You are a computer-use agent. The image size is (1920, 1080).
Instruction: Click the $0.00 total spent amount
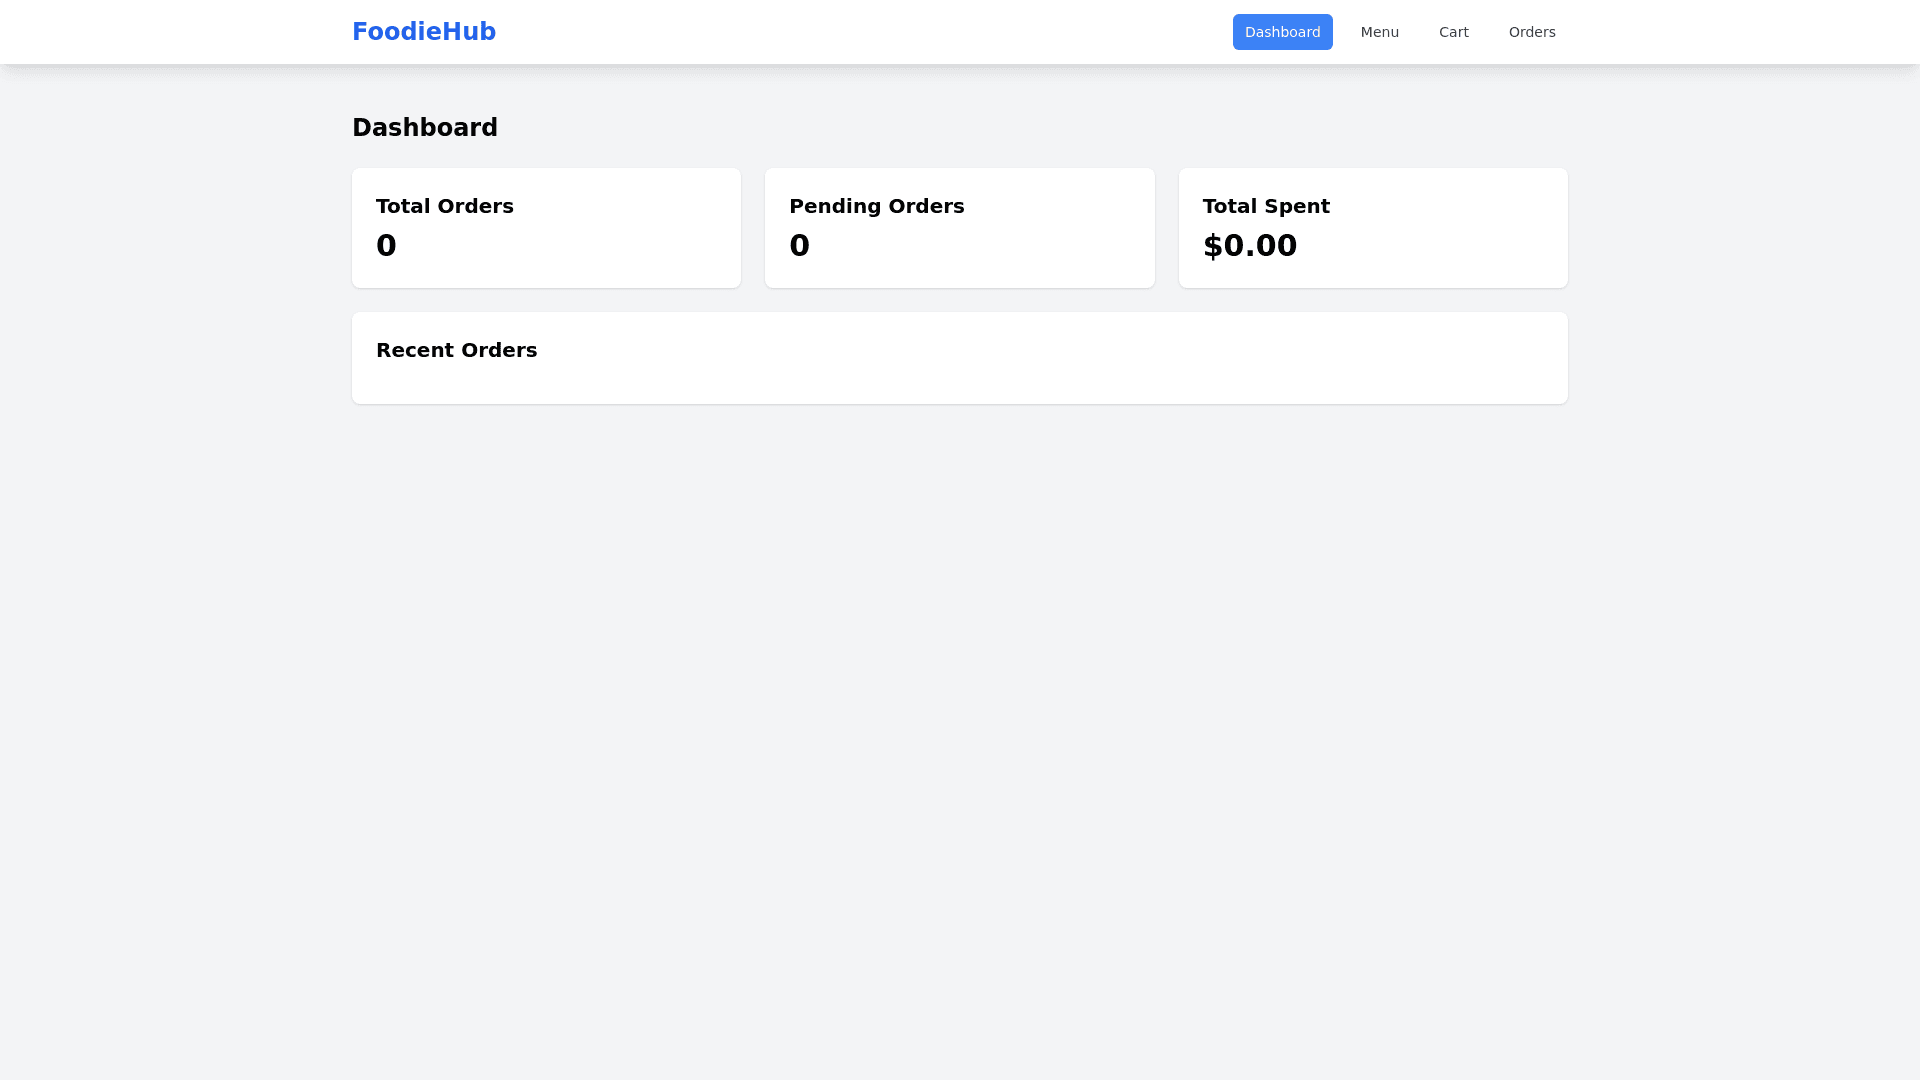[x=1249, y=246]
